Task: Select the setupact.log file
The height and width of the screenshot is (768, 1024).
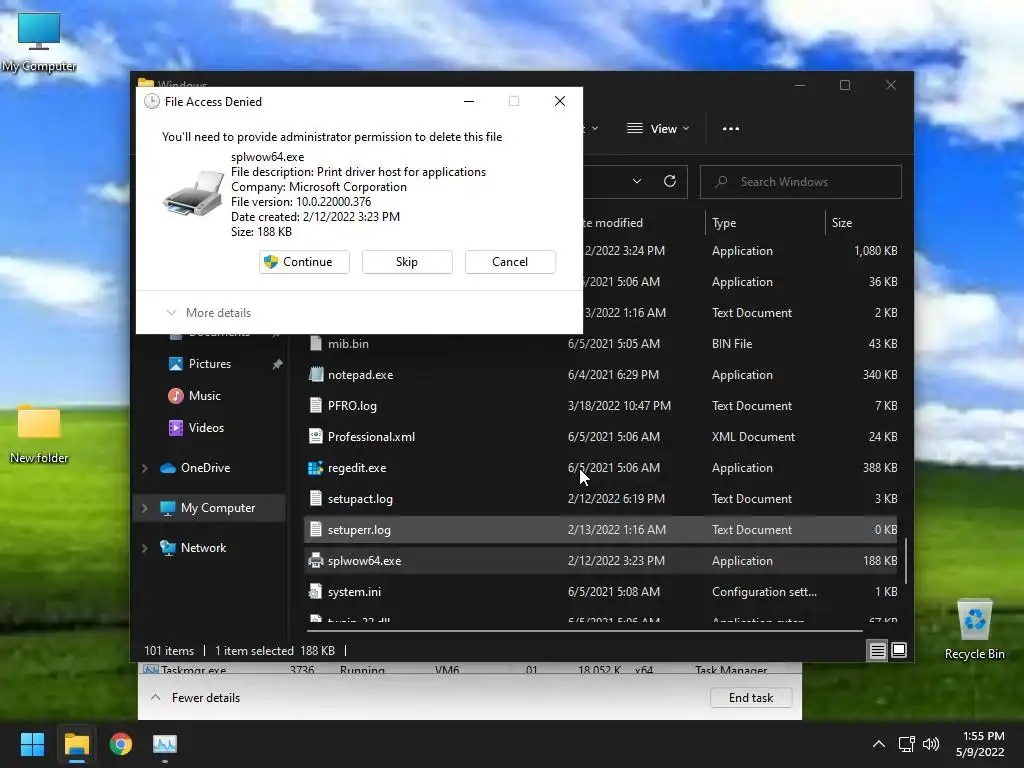Action: pos(360,499)
